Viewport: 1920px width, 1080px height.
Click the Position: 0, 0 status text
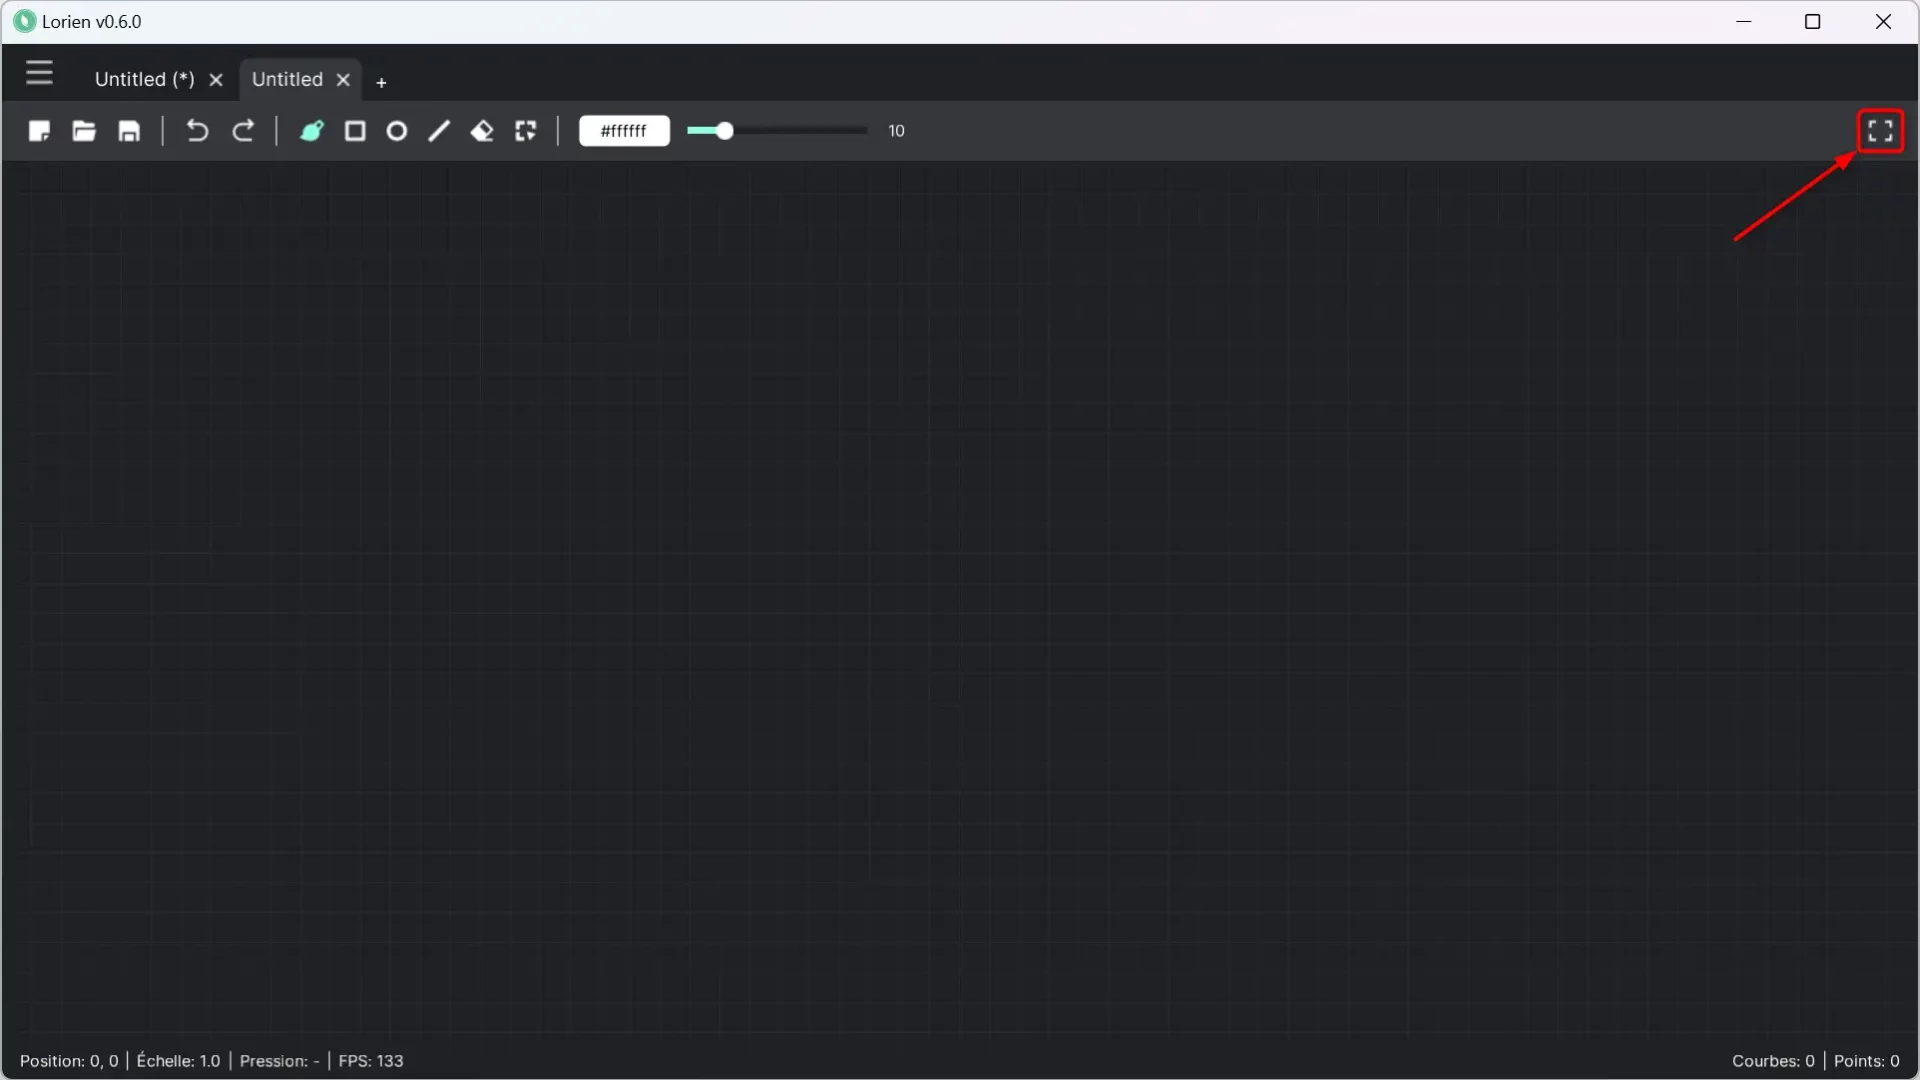(69, 1061)
